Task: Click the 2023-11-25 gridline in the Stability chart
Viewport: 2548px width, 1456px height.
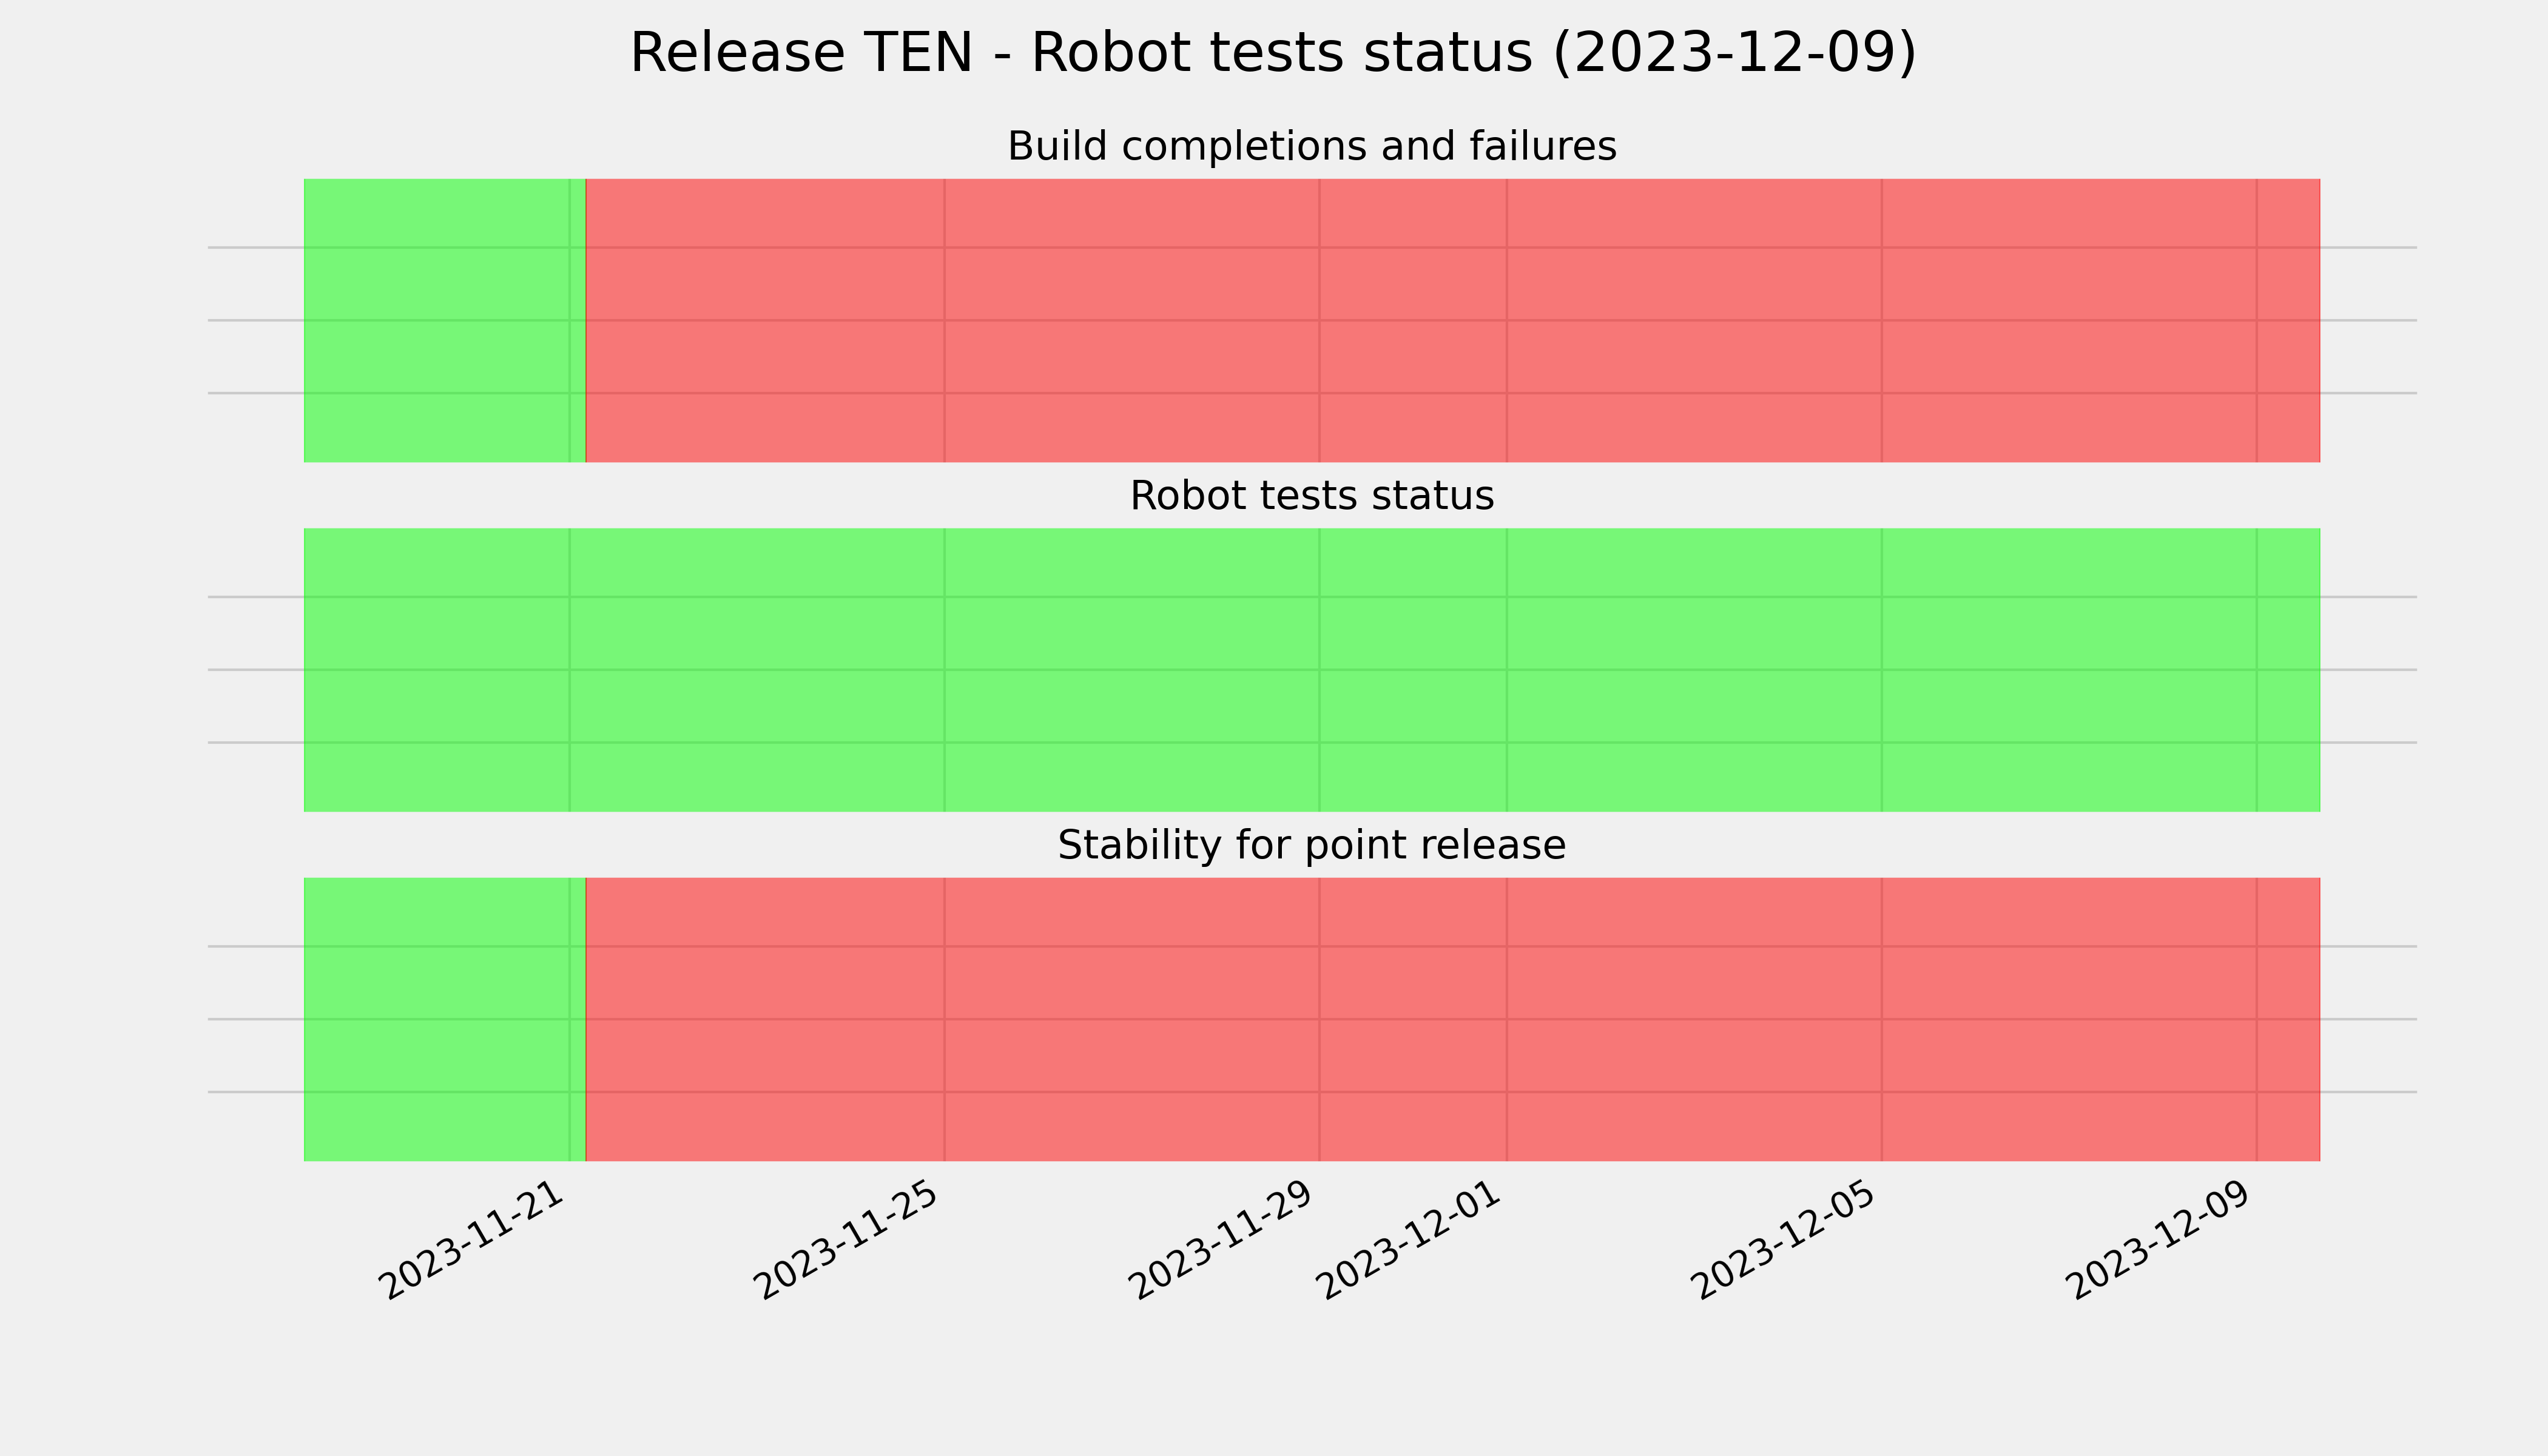Action: click(945, 1019)
